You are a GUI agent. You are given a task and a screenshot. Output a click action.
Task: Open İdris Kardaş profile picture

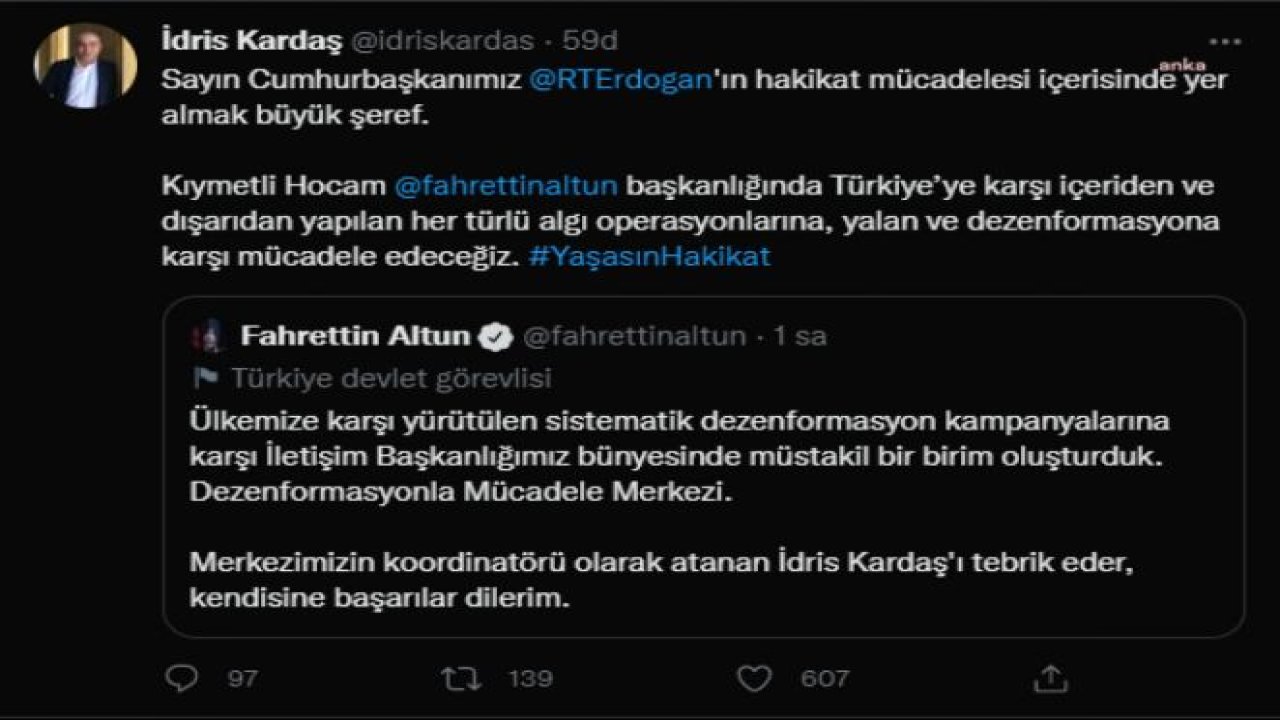84,66
